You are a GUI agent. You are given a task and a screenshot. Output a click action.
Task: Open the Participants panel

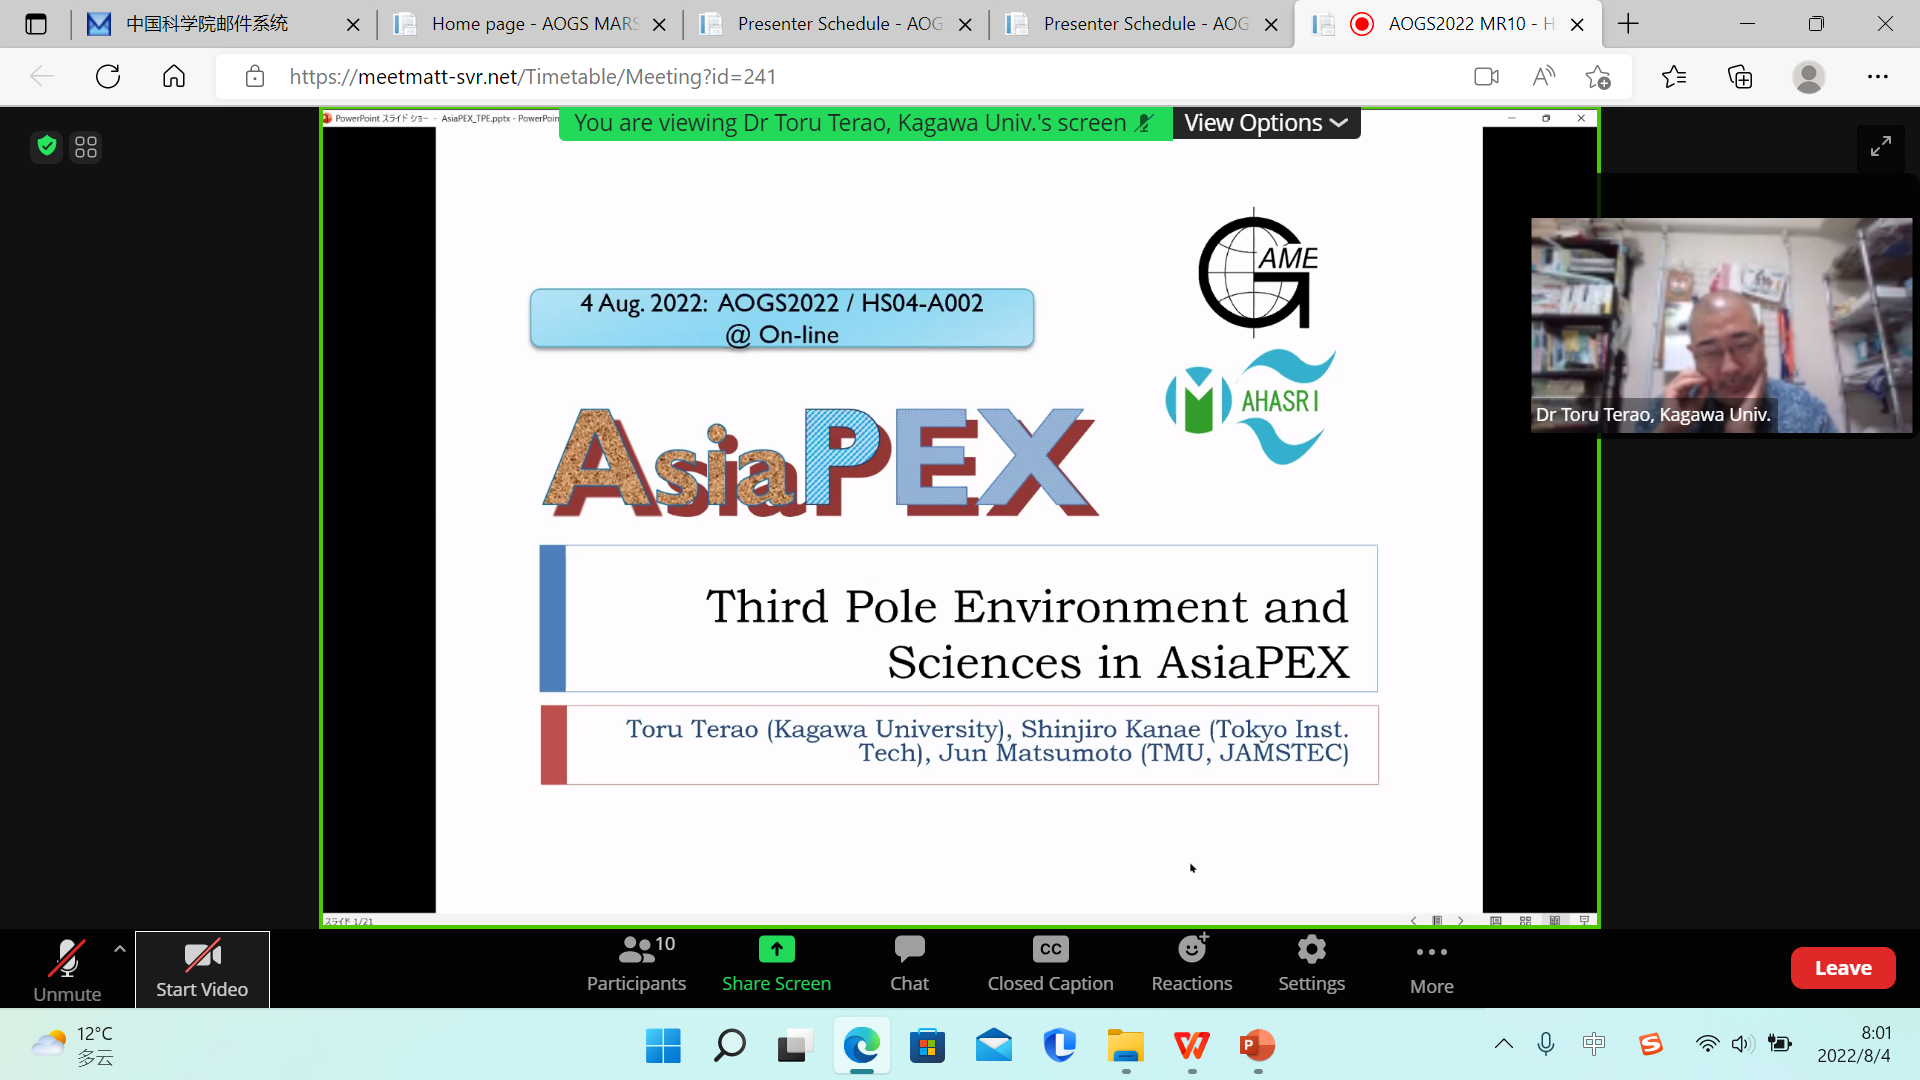click(636, 963)
